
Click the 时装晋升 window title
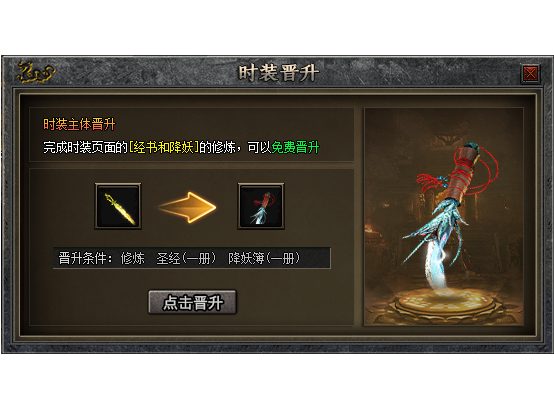(278, 73)
